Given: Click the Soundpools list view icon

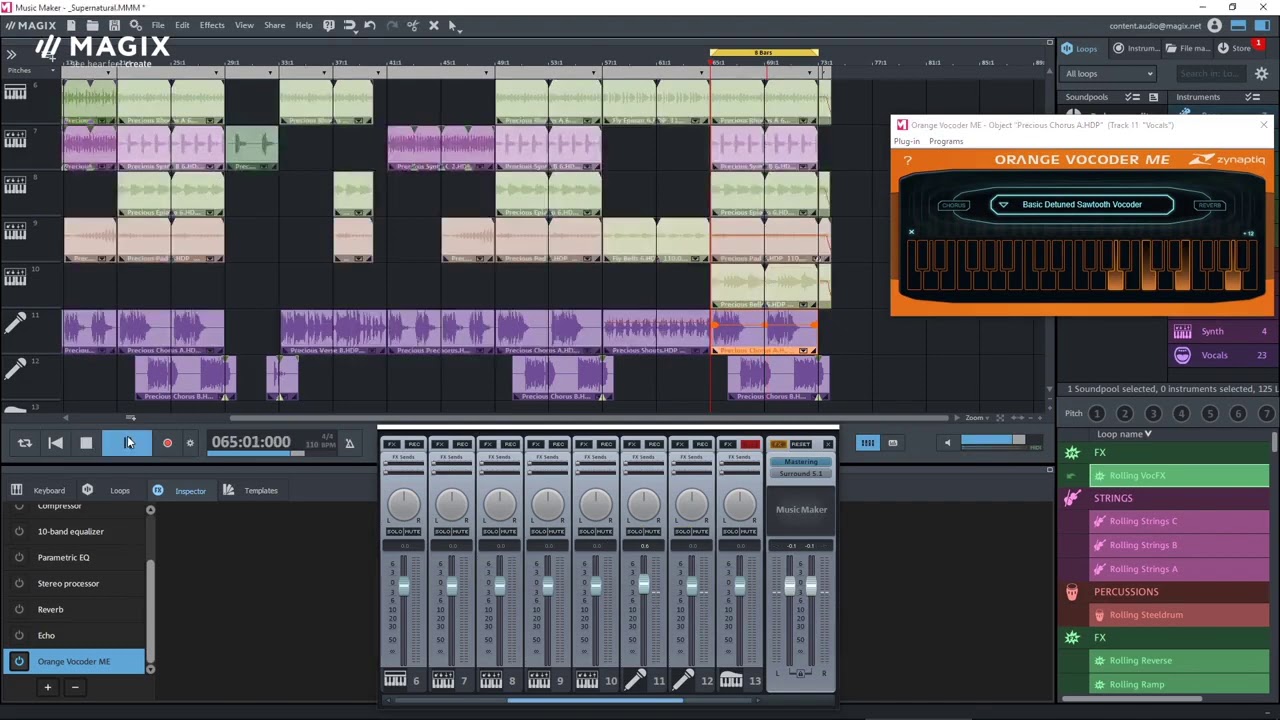Looking at the screenshot, I should pos(1153,97).
